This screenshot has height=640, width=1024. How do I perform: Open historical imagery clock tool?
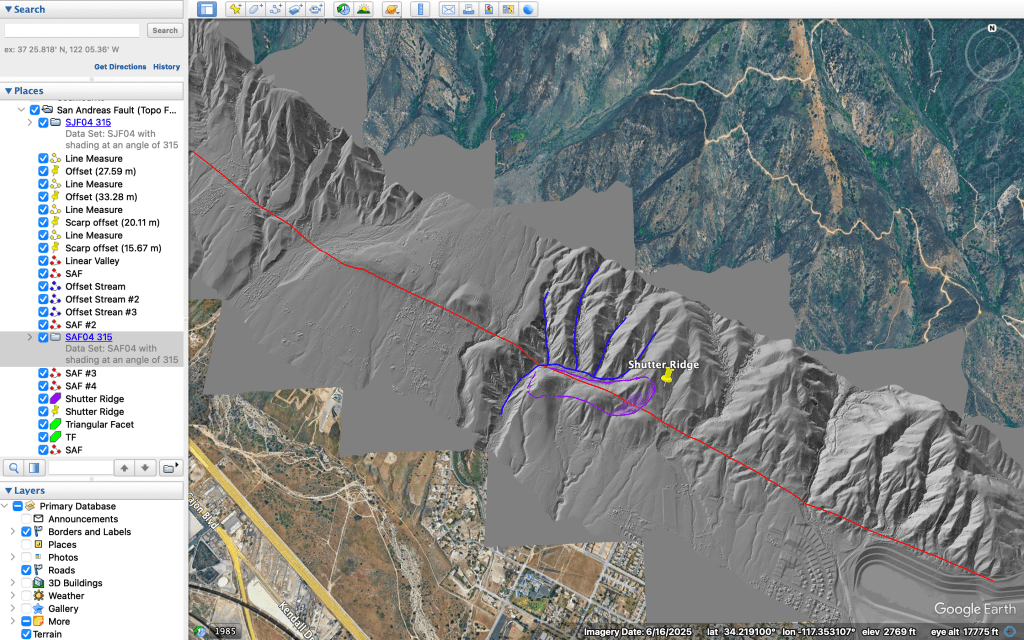(x=344, y=9)
